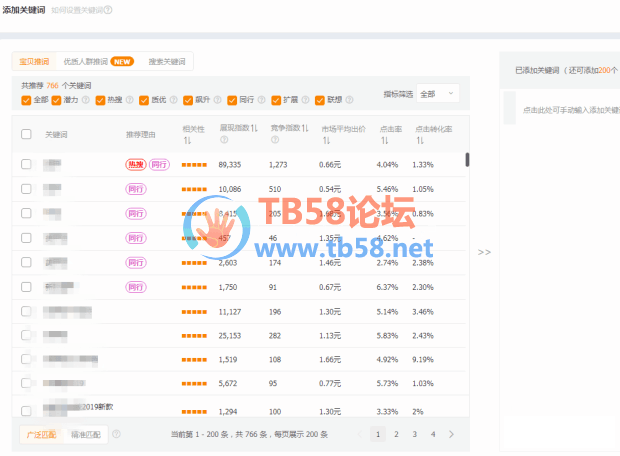Click the red 热搜 tag in first row
Viewport: 620px width, 456px height.
pos(136,165)
